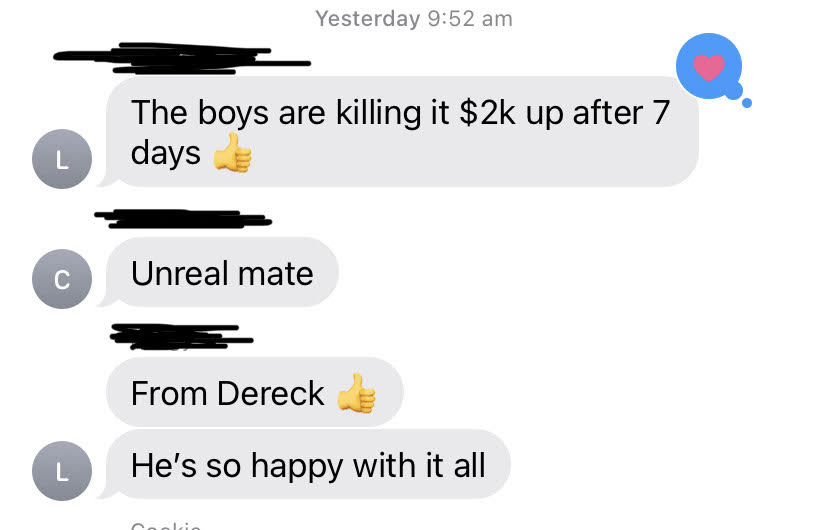Click the C contact avatar

(62, 279)
